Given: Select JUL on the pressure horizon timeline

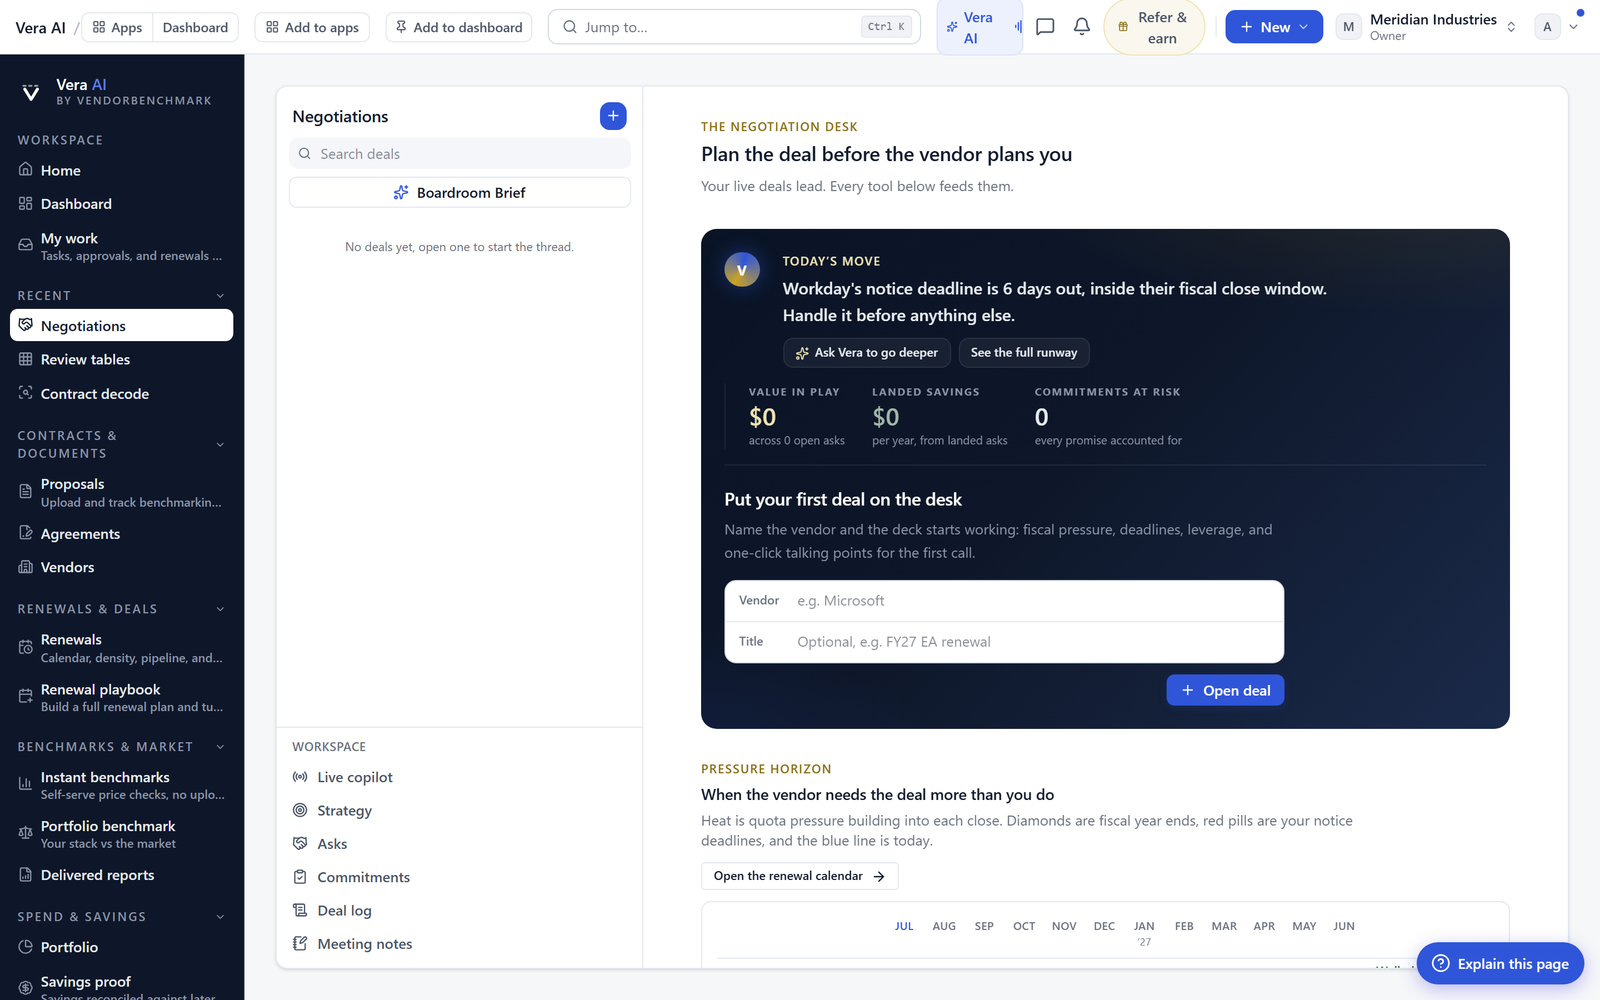Looking at the screenshot, I should click(x=904, y=926).
